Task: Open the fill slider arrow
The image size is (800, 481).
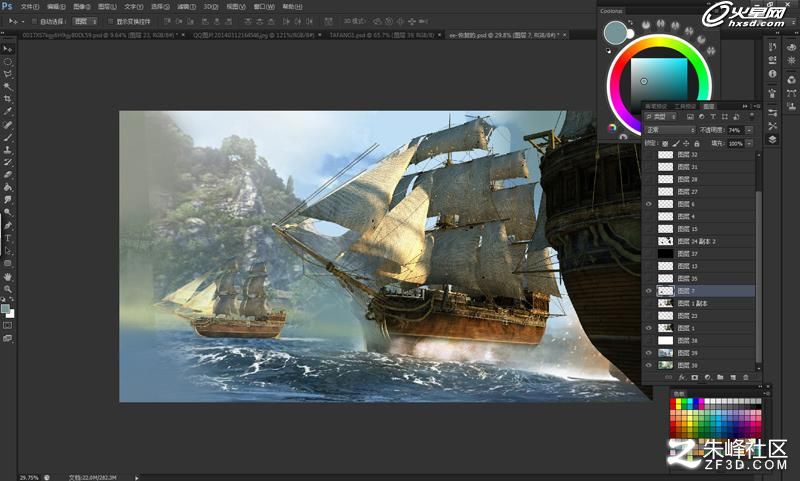Action: (748, 144)
